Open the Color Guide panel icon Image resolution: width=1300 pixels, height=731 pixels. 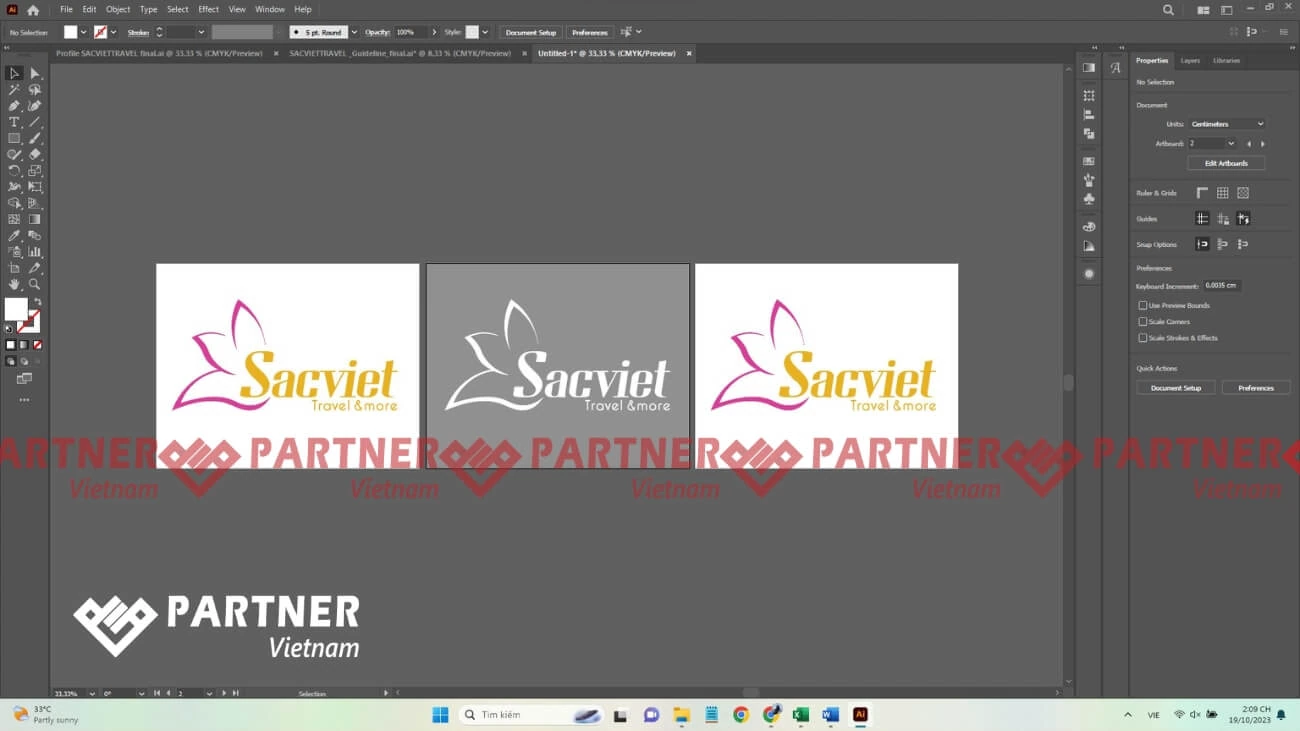click(1089, 246)
